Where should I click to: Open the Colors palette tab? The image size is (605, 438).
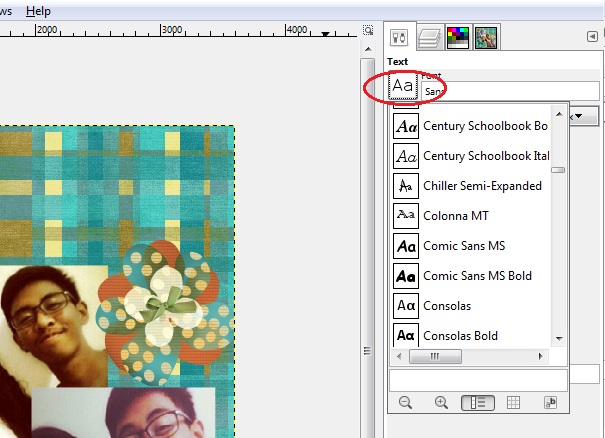click(x=458, y=37)
